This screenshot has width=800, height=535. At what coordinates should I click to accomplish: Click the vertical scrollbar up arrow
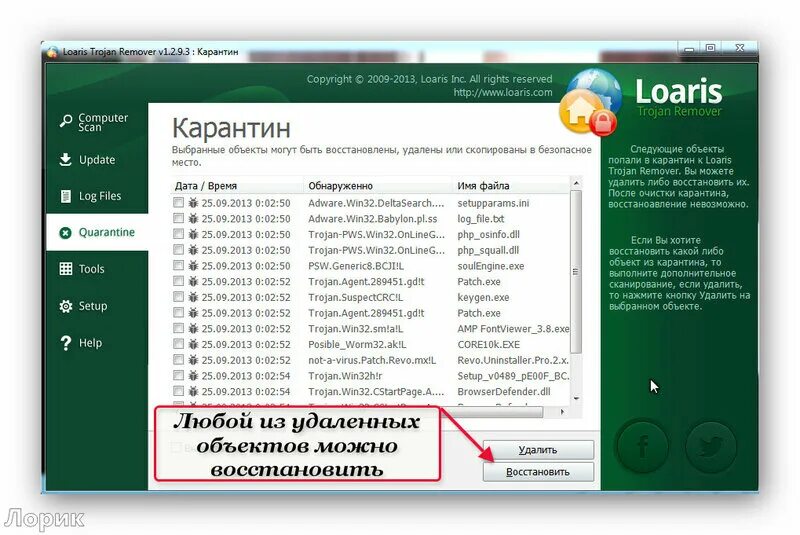point(576,183)
